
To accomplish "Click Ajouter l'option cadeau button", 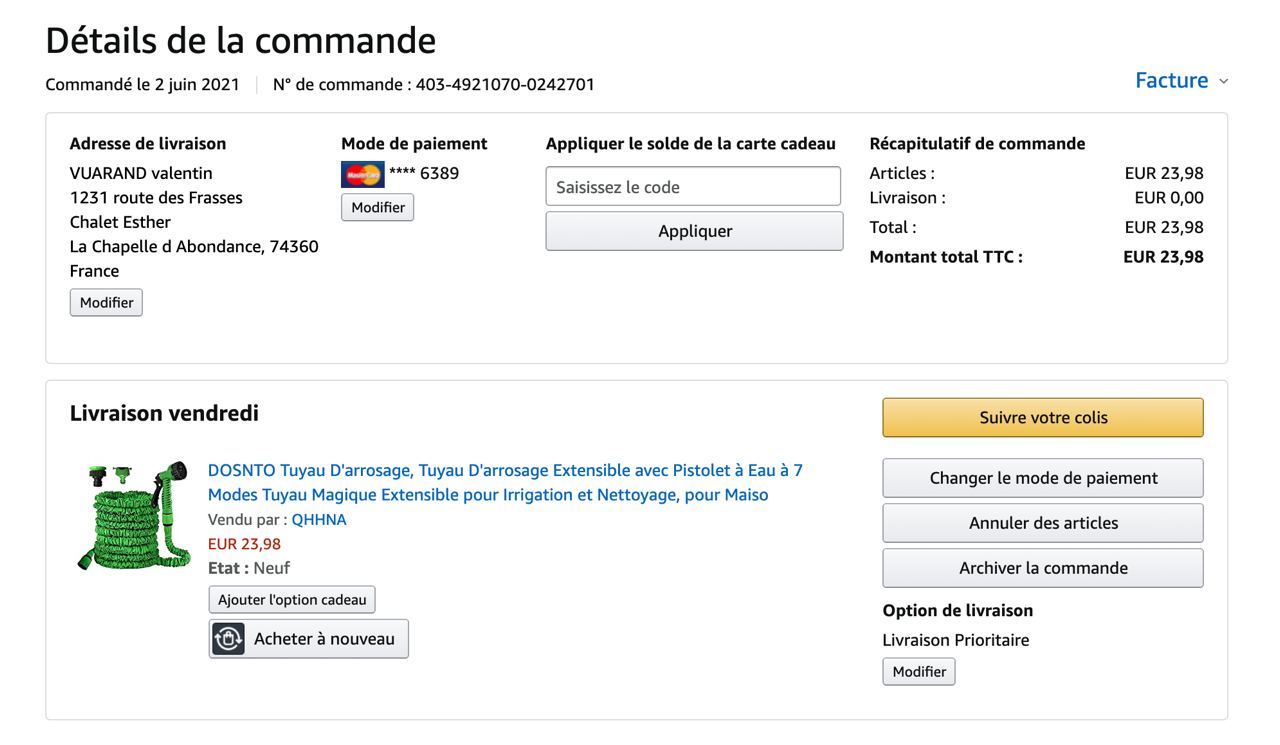I will 292,600.
